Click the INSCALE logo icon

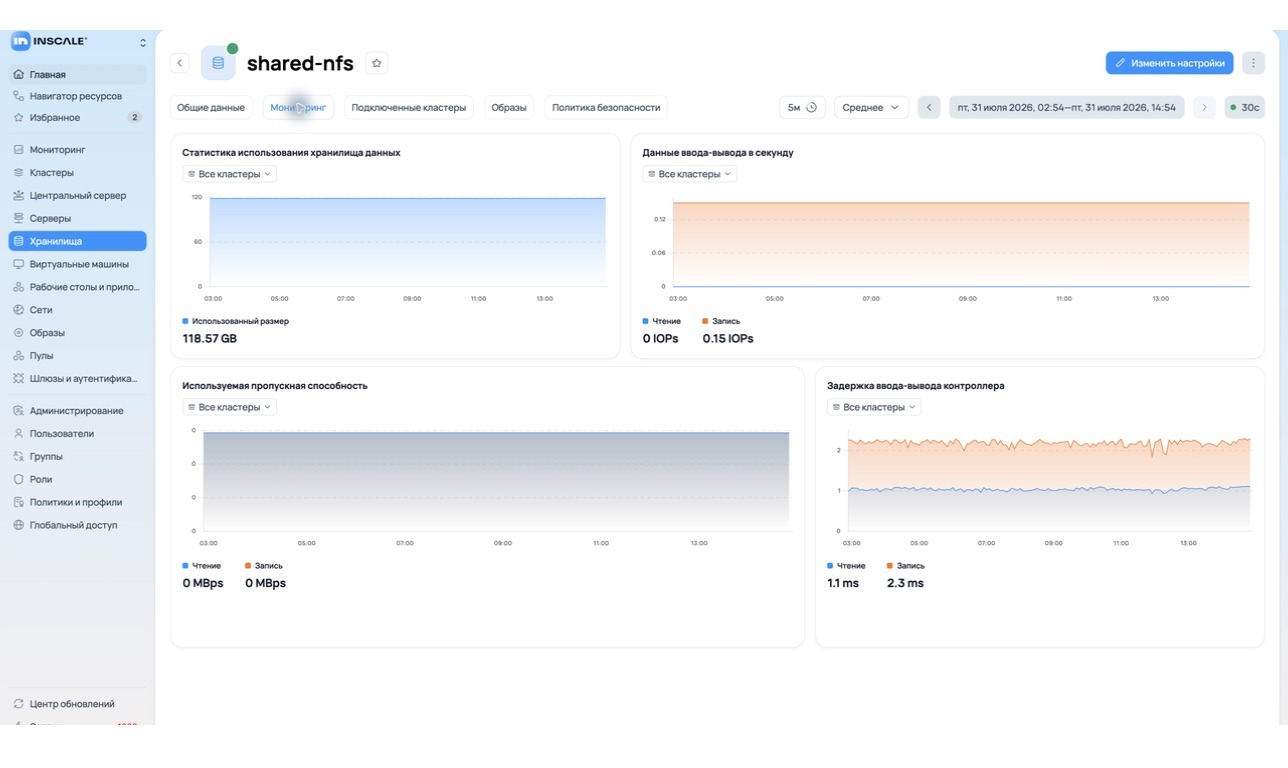click(x=20, y=41)
